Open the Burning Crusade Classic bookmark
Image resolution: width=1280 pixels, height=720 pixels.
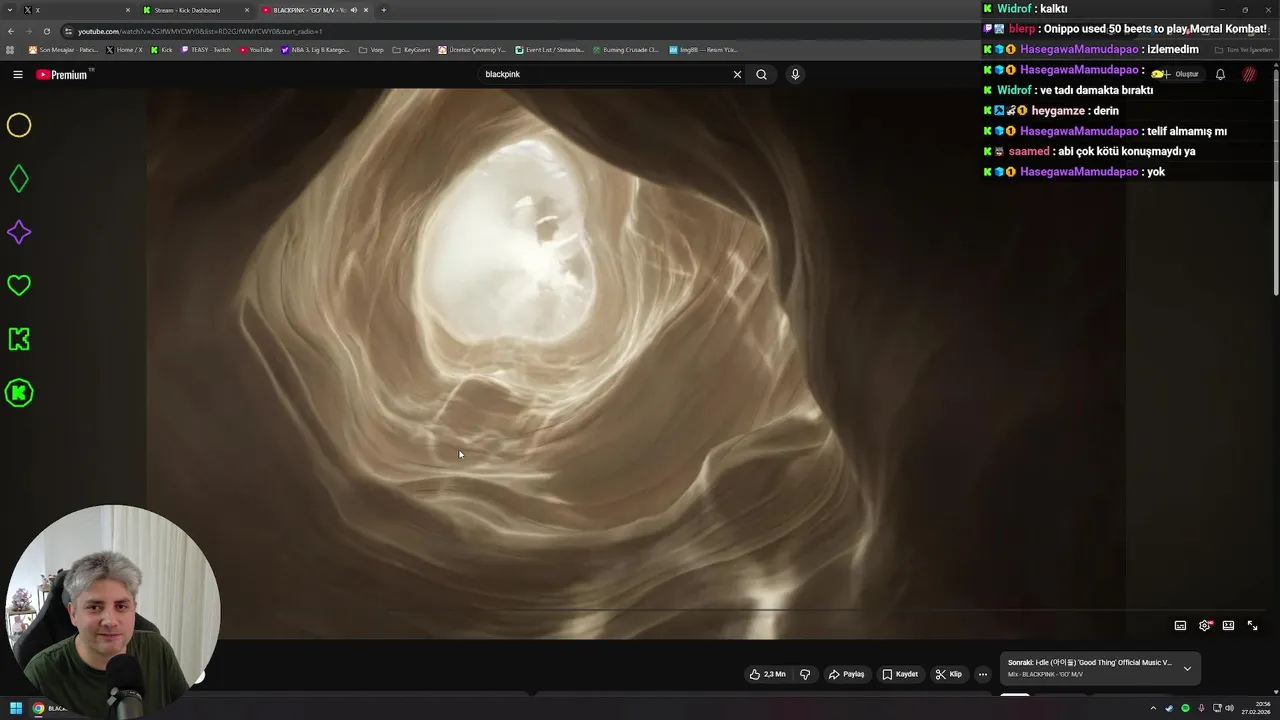625,49
